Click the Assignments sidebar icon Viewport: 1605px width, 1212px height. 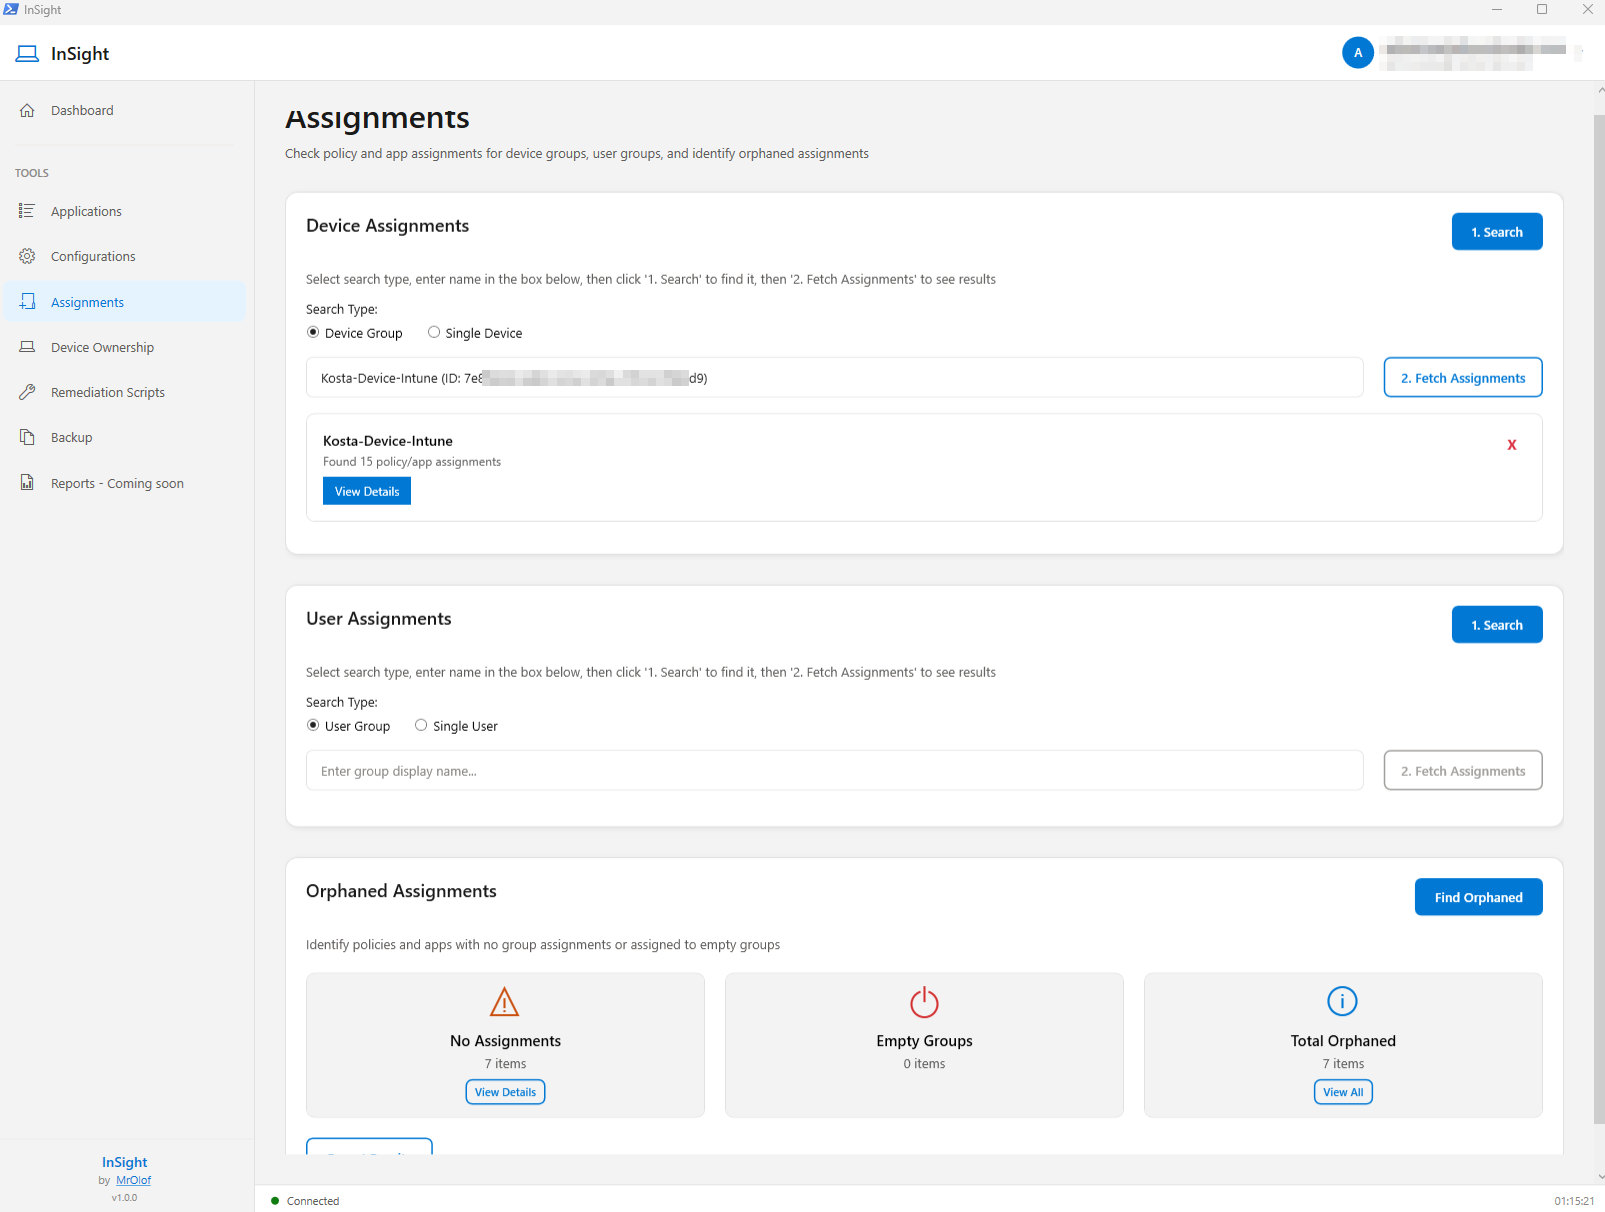[27, 302]
